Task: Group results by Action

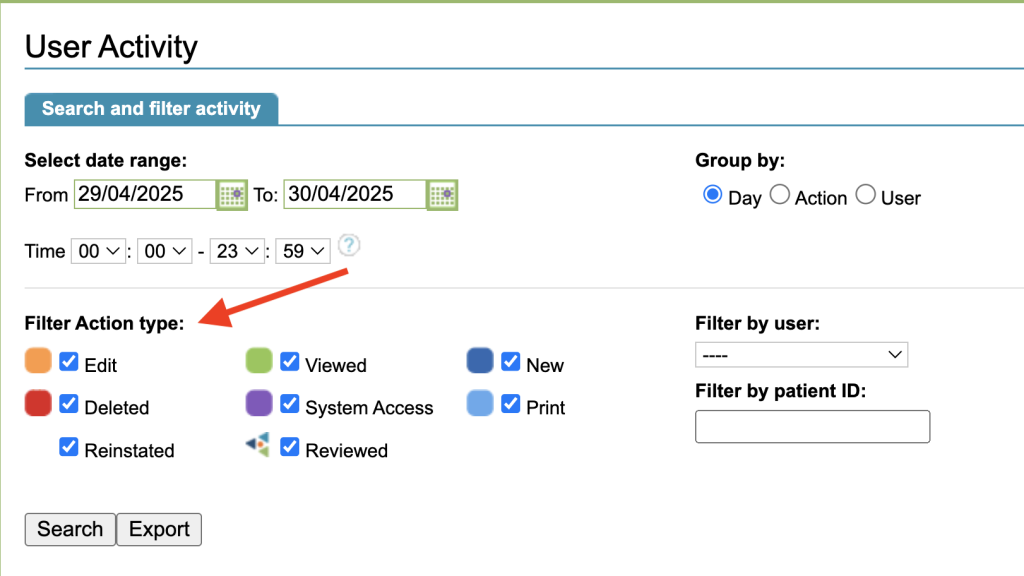Action: (780, 196)
